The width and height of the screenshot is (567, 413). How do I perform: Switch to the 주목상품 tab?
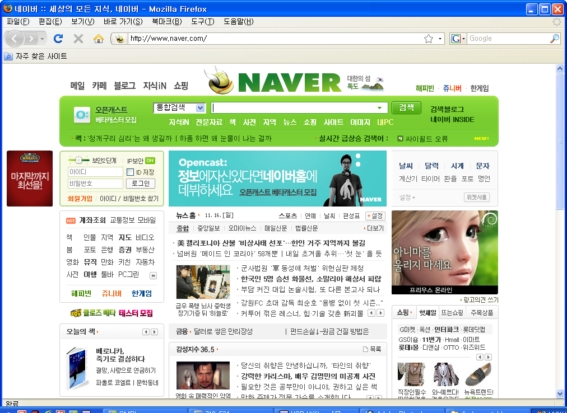[482, 313]
